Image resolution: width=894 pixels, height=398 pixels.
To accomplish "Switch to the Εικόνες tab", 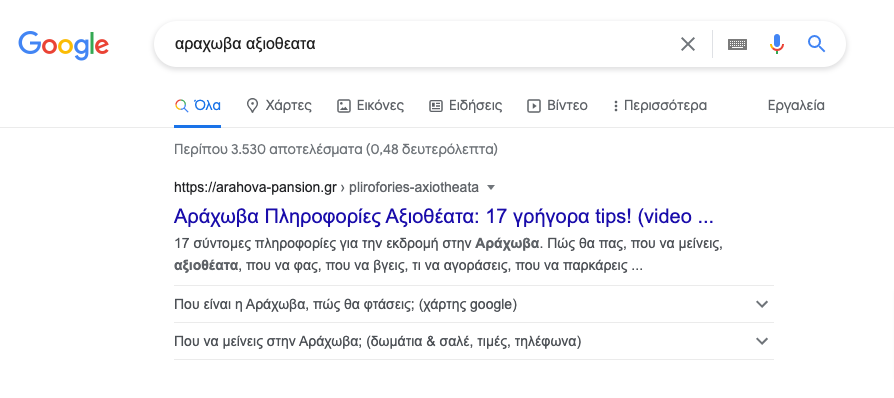I will coord(370,105).
